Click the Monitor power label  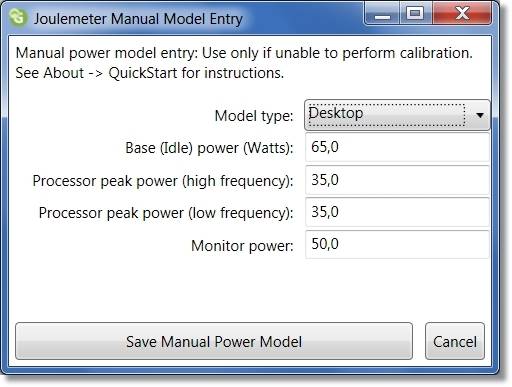242,246
